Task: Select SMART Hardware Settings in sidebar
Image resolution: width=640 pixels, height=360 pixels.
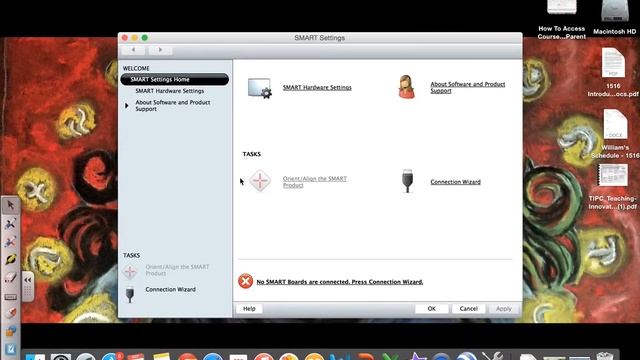Action: tap(169, 91)
